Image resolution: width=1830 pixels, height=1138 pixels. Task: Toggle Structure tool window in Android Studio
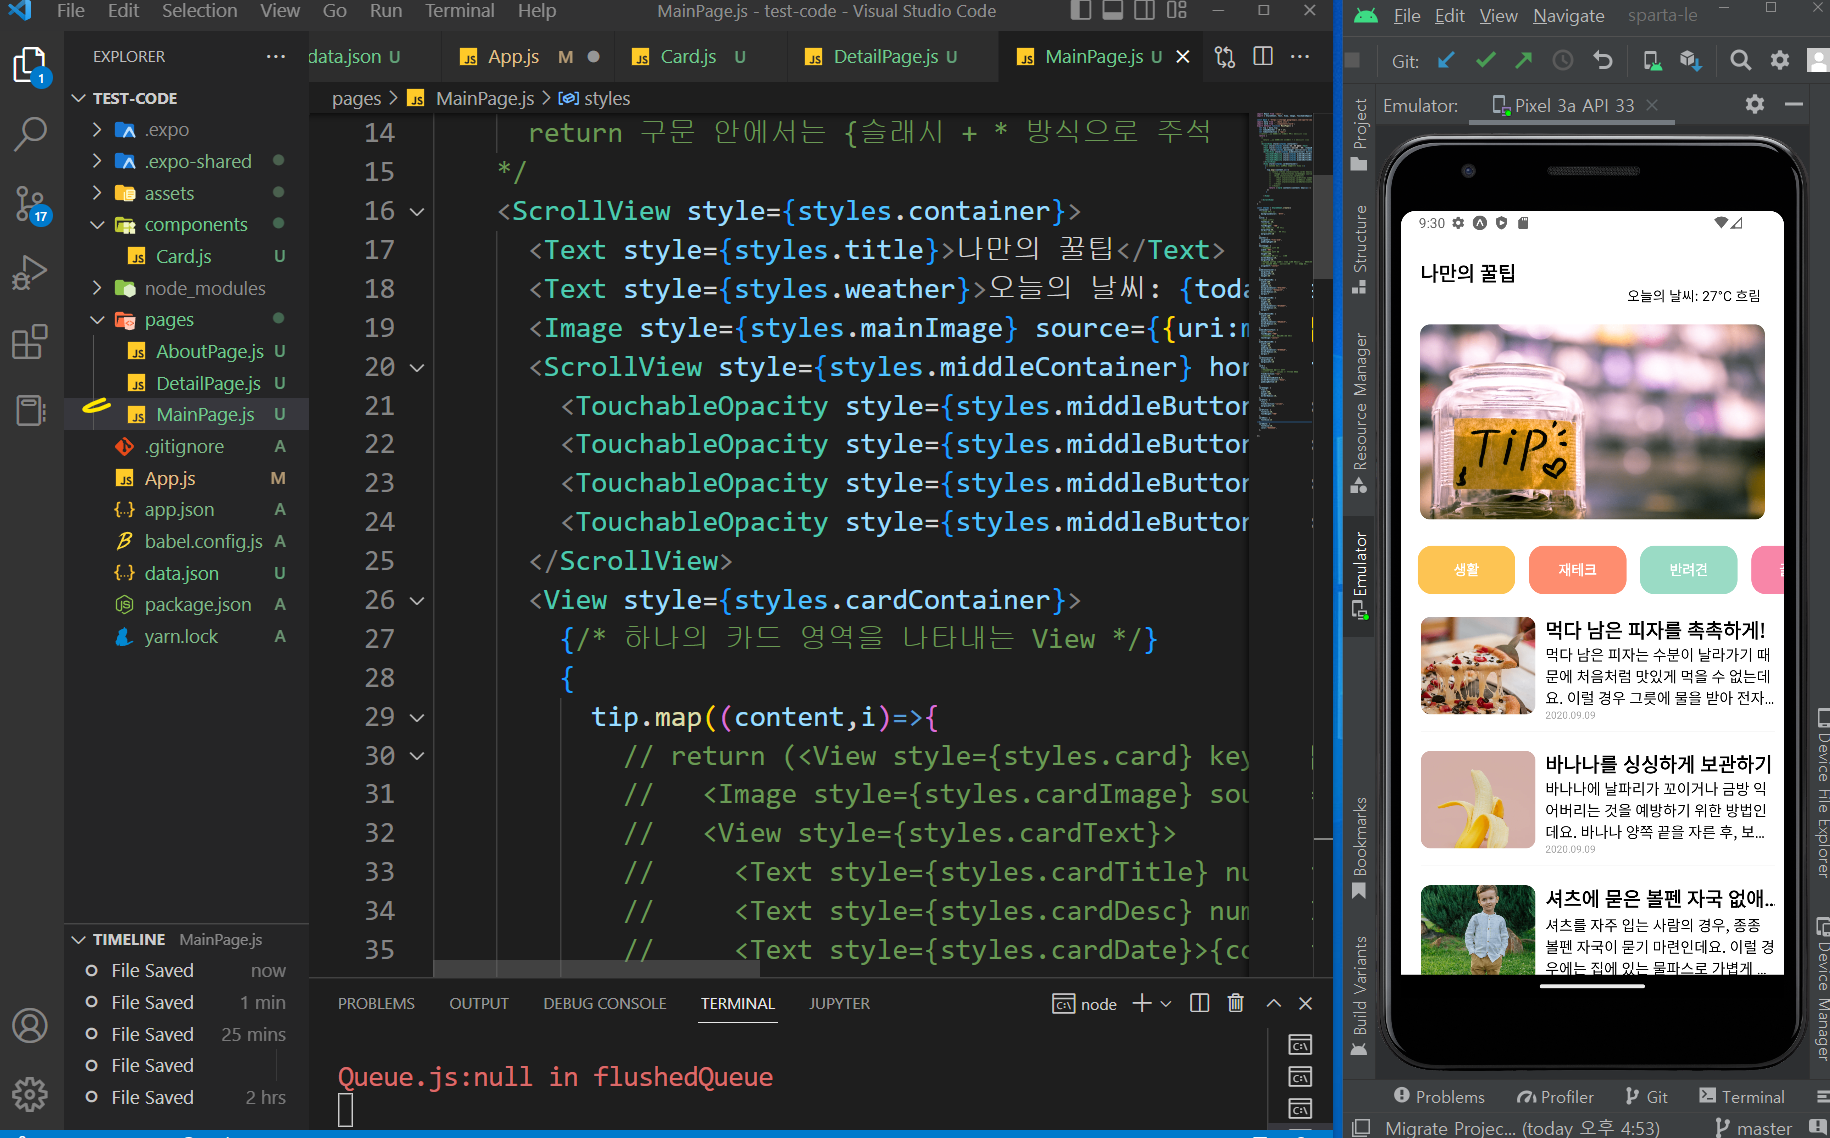(x=1360, y=250)
